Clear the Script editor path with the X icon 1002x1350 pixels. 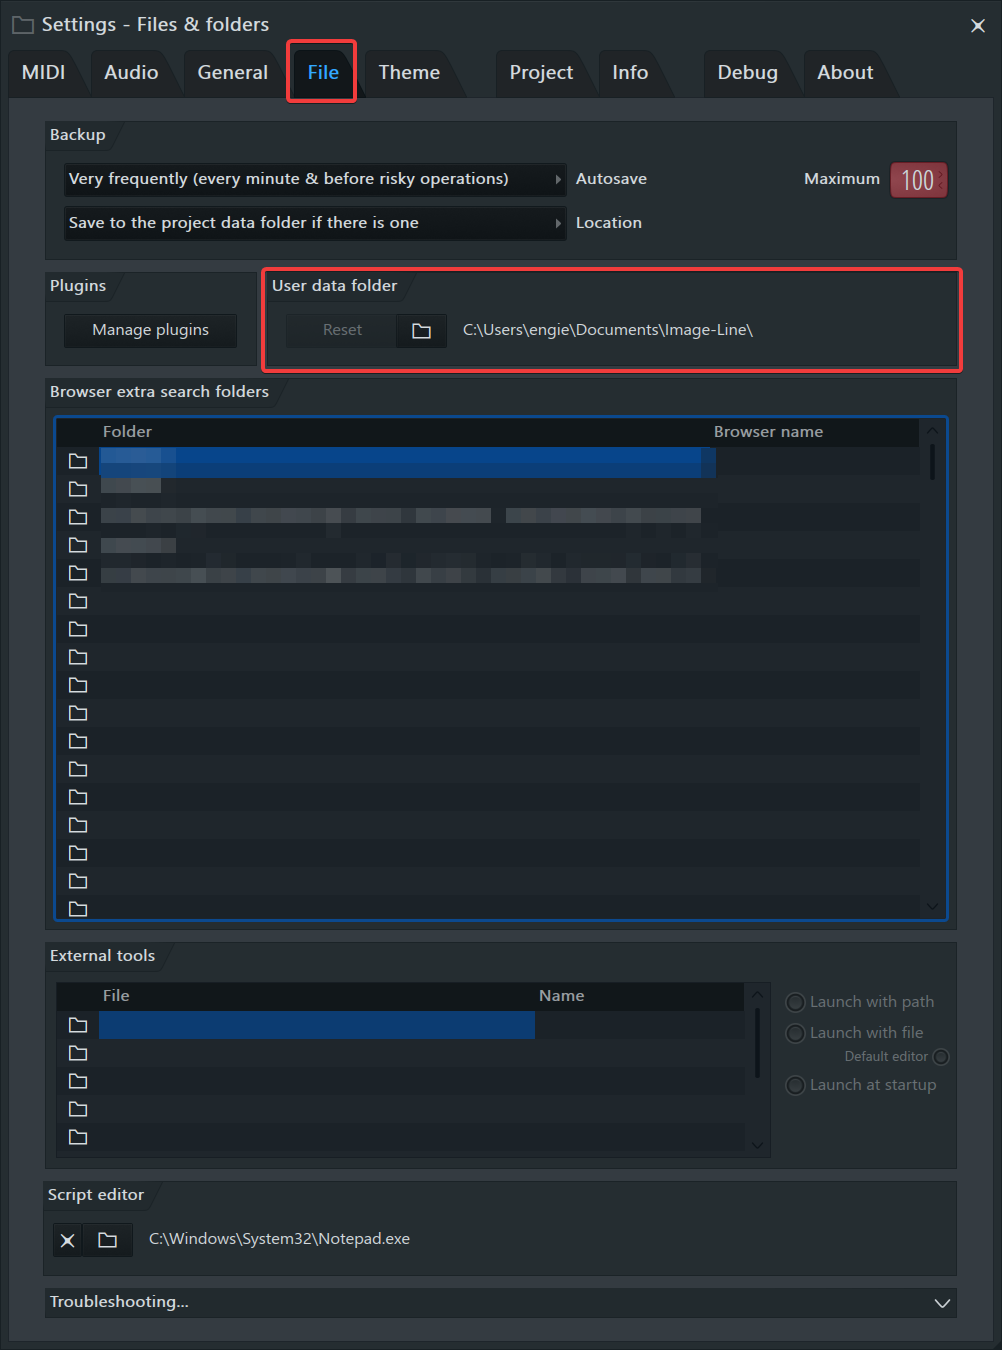[x=67, y=1239]
